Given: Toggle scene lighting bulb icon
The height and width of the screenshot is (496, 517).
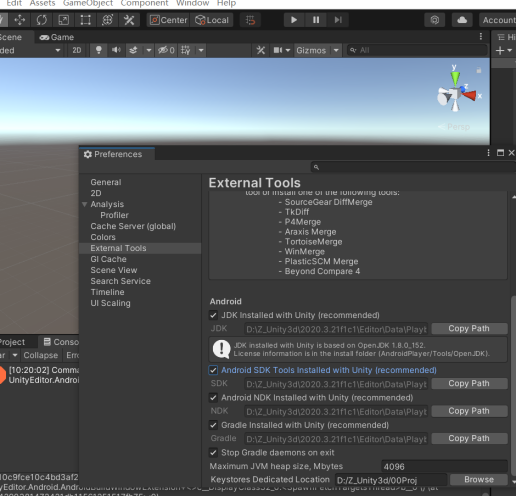Looking at the screenshot, I should click(x=99, y=50).
